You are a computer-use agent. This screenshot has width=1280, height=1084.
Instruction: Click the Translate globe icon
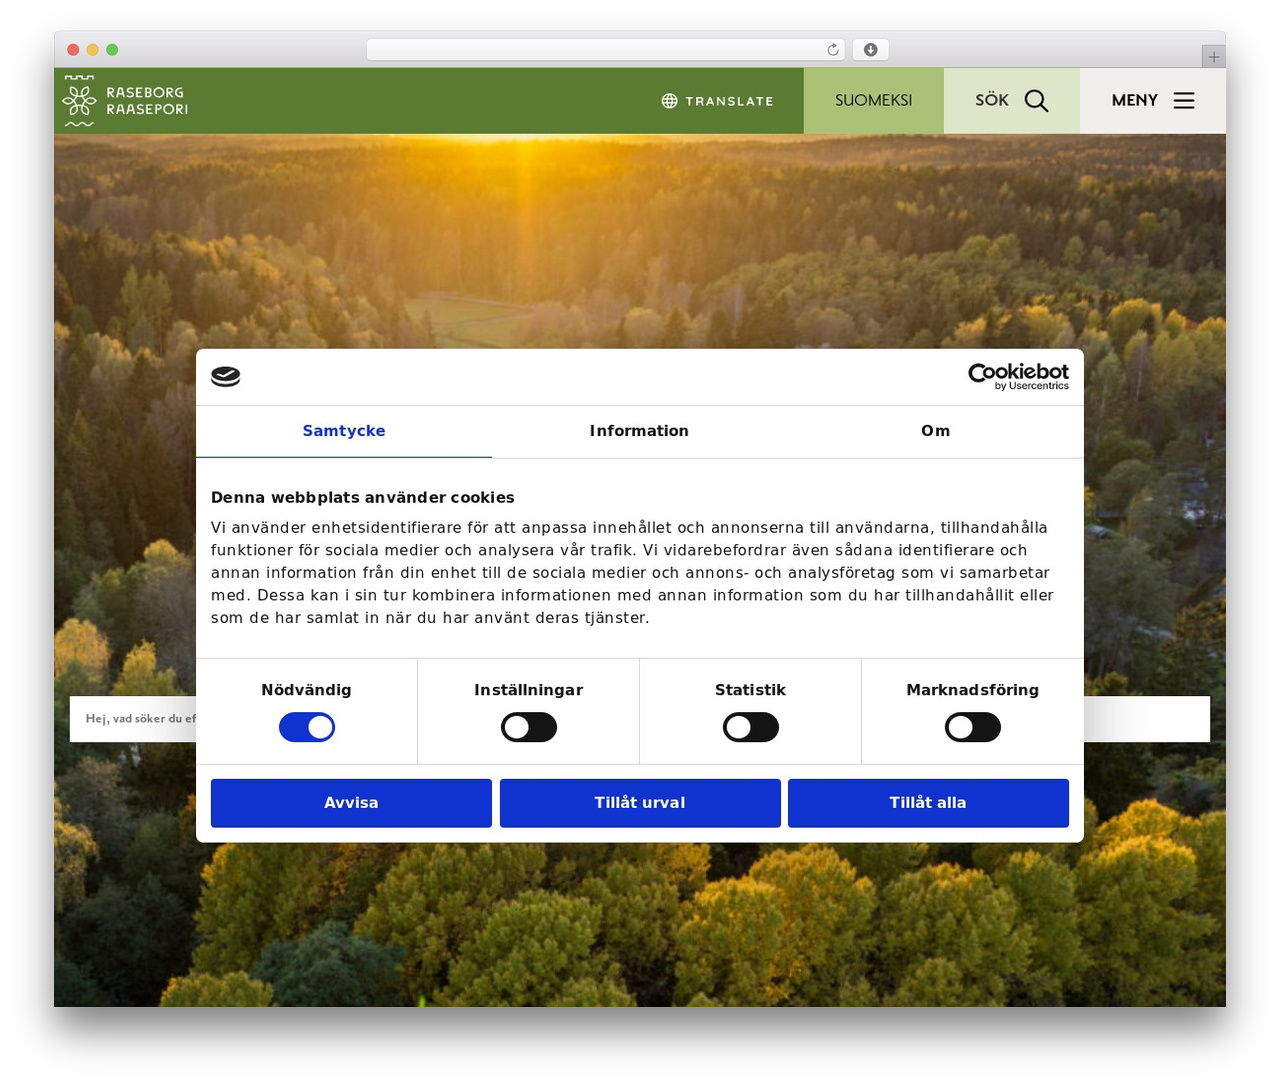[669, 101]
